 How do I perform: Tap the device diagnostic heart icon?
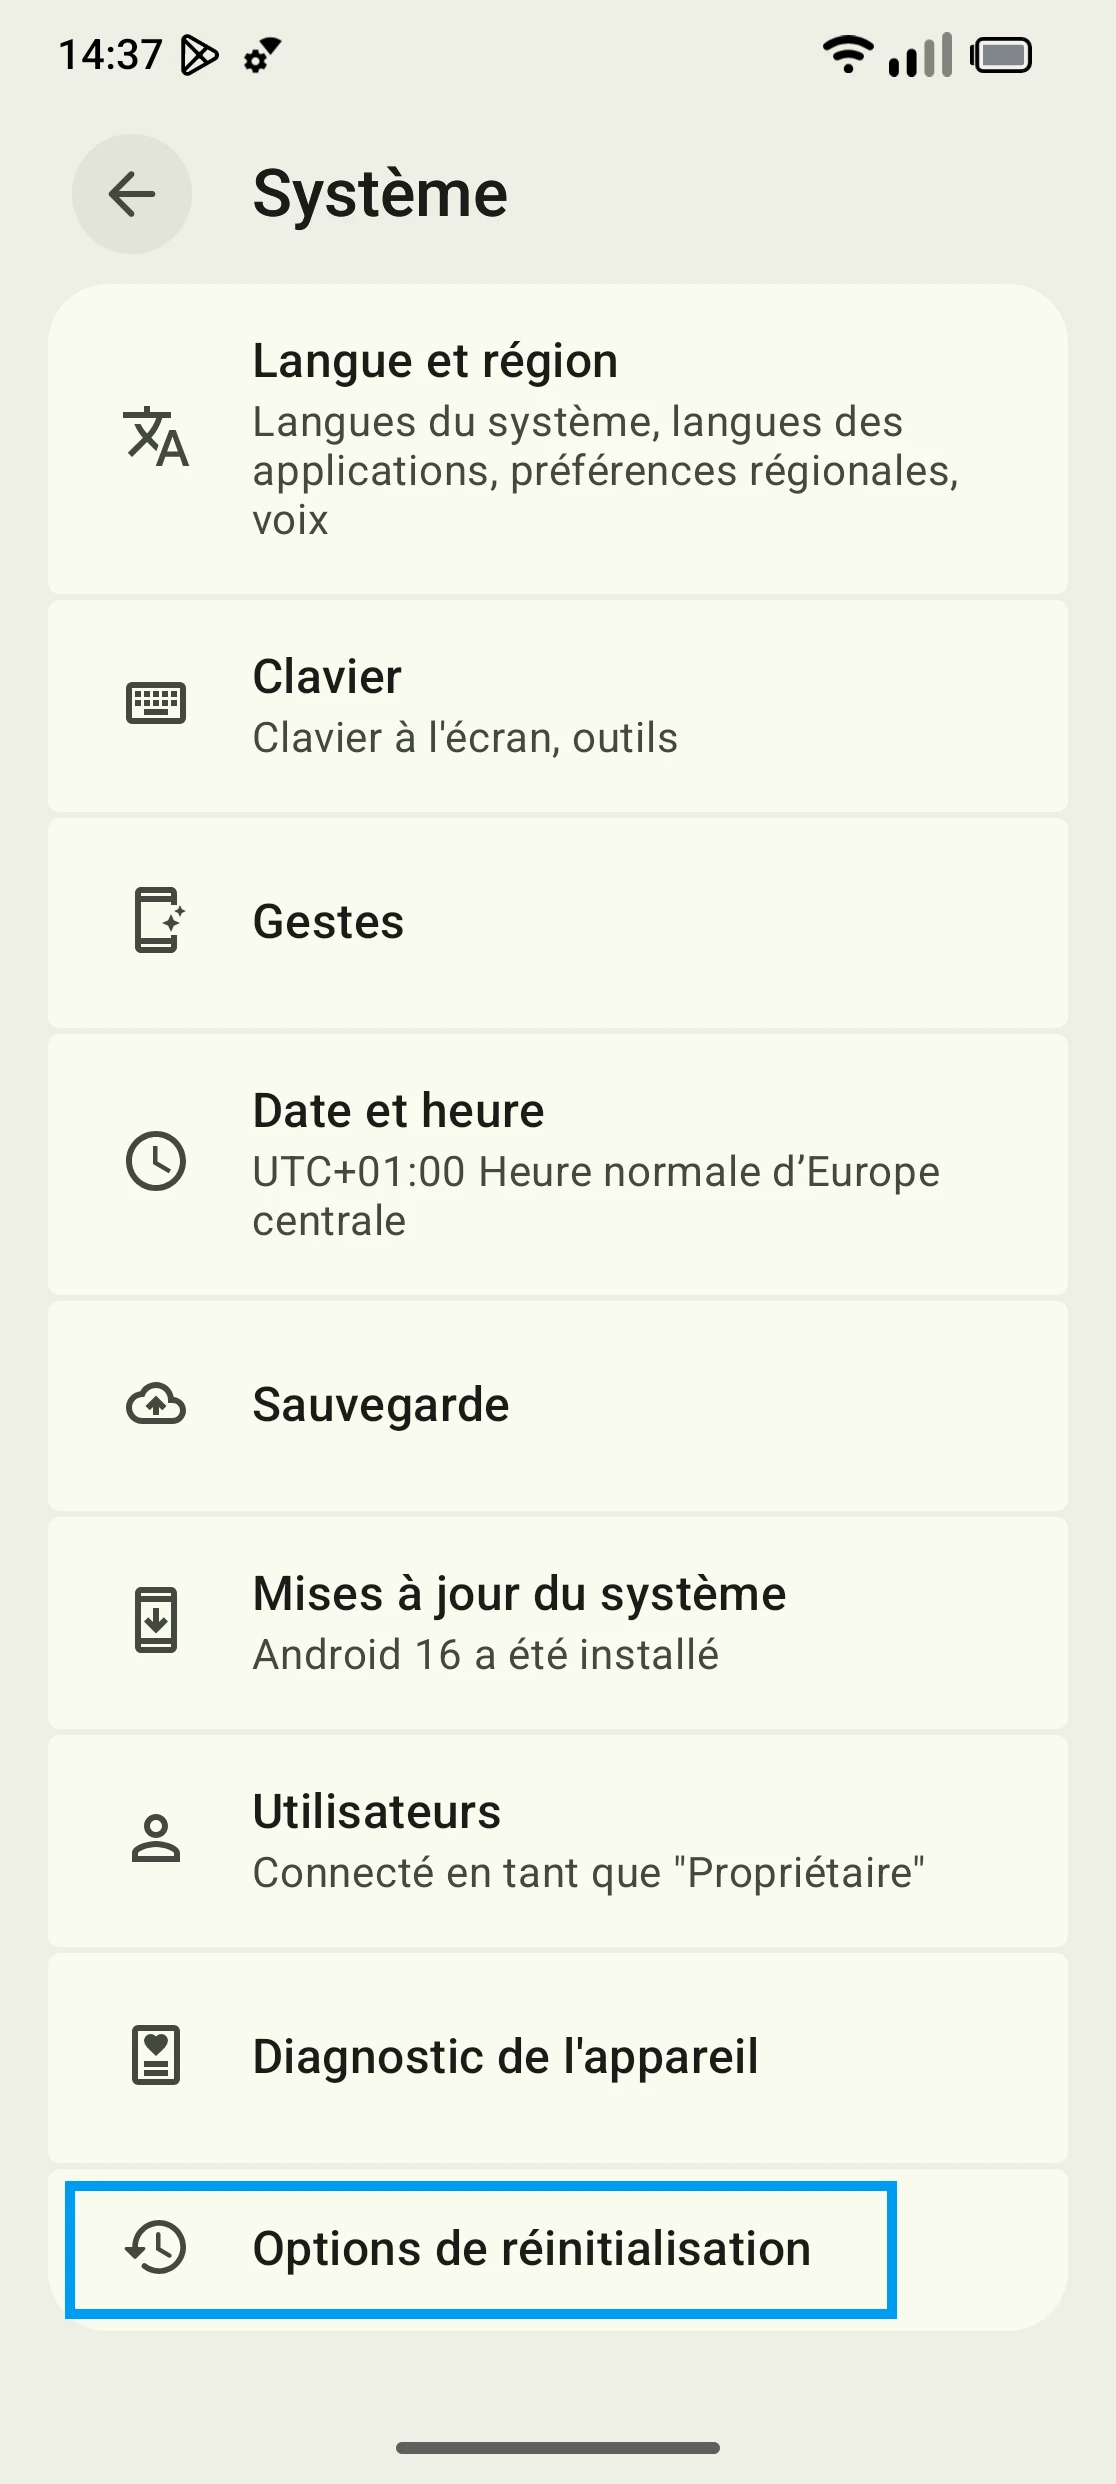(x=156, y=2055)
